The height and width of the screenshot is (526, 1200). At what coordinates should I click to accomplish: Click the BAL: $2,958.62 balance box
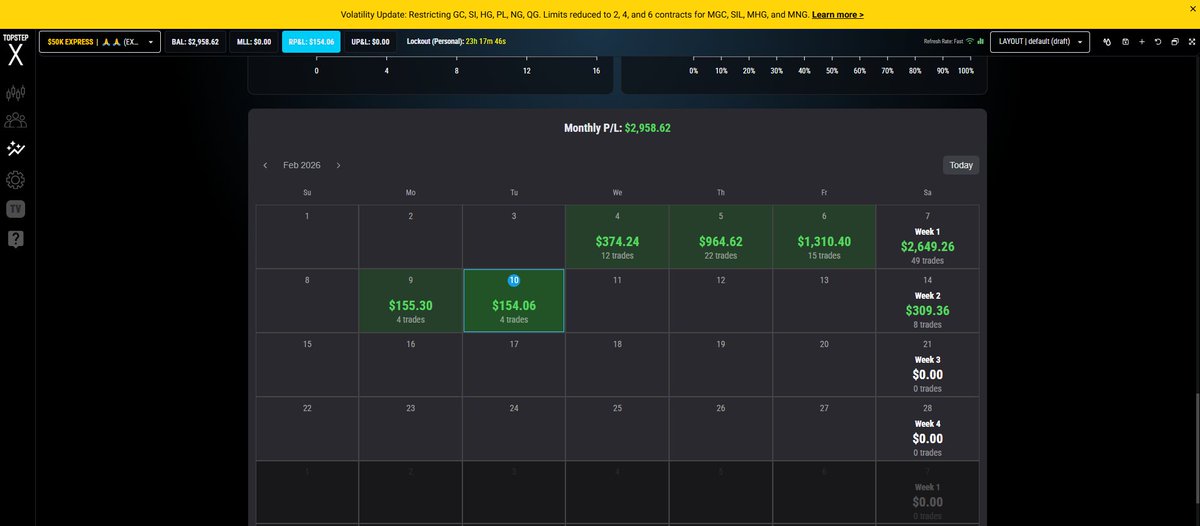pos(195,42)
